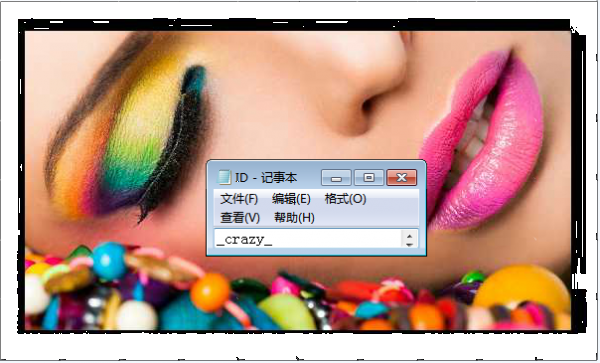
Task: Open the 格式(O) menu
Action: 346,199
